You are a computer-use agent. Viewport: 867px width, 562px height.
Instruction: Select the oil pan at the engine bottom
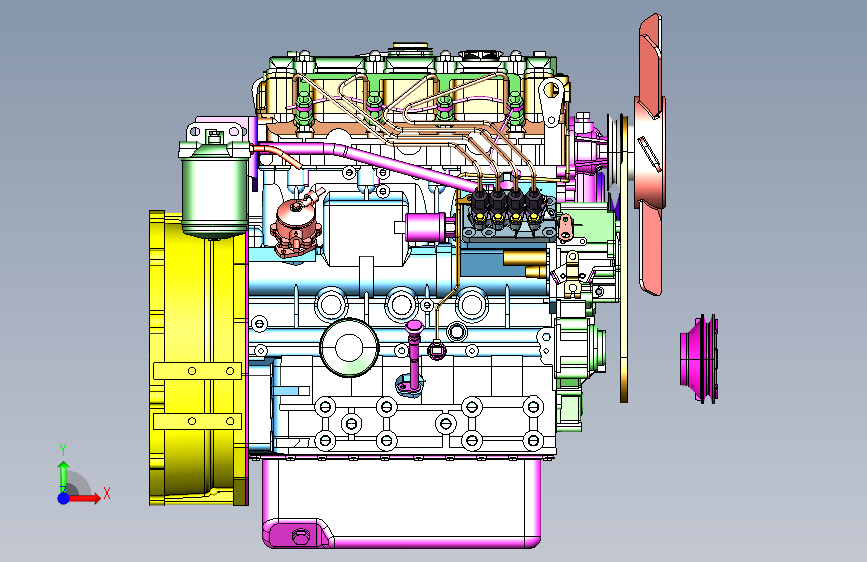(401, 502)
